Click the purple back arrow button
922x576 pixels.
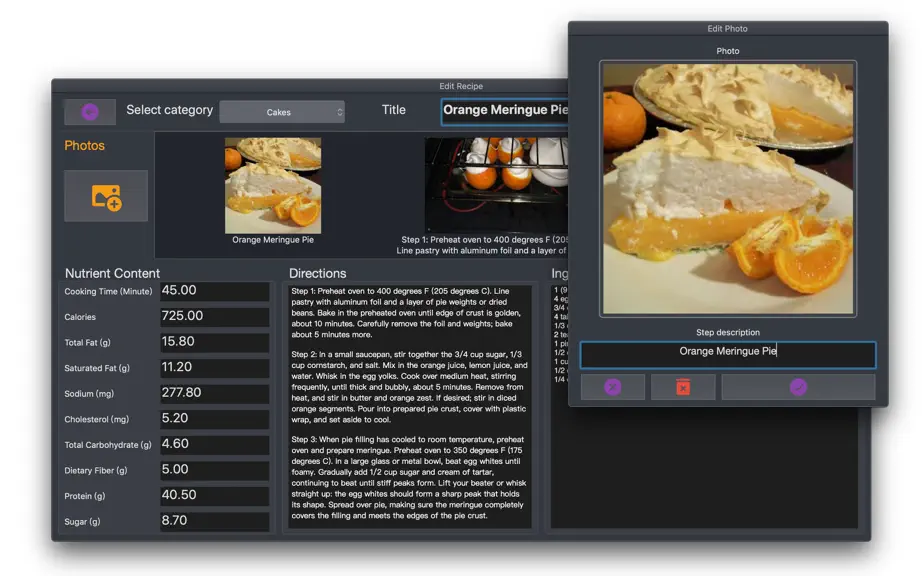[x=90, y=112]
